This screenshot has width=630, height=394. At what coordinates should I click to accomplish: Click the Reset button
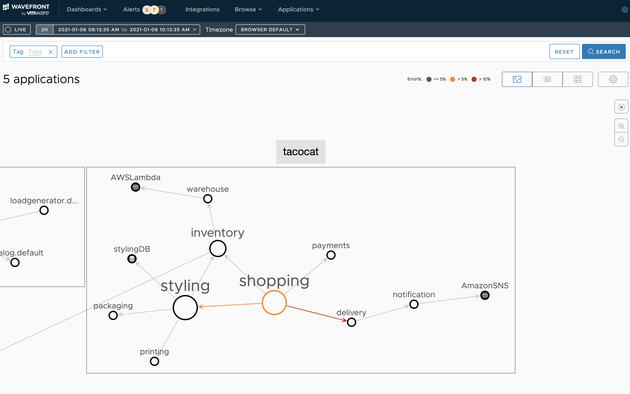564,51
